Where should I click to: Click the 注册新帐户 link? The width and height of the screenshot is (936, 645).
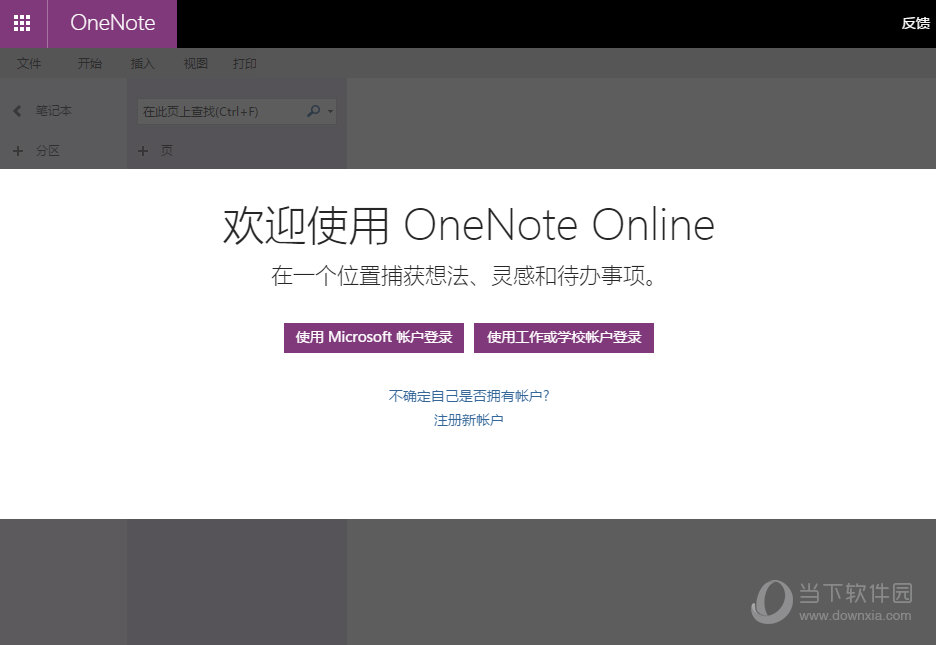469,420
